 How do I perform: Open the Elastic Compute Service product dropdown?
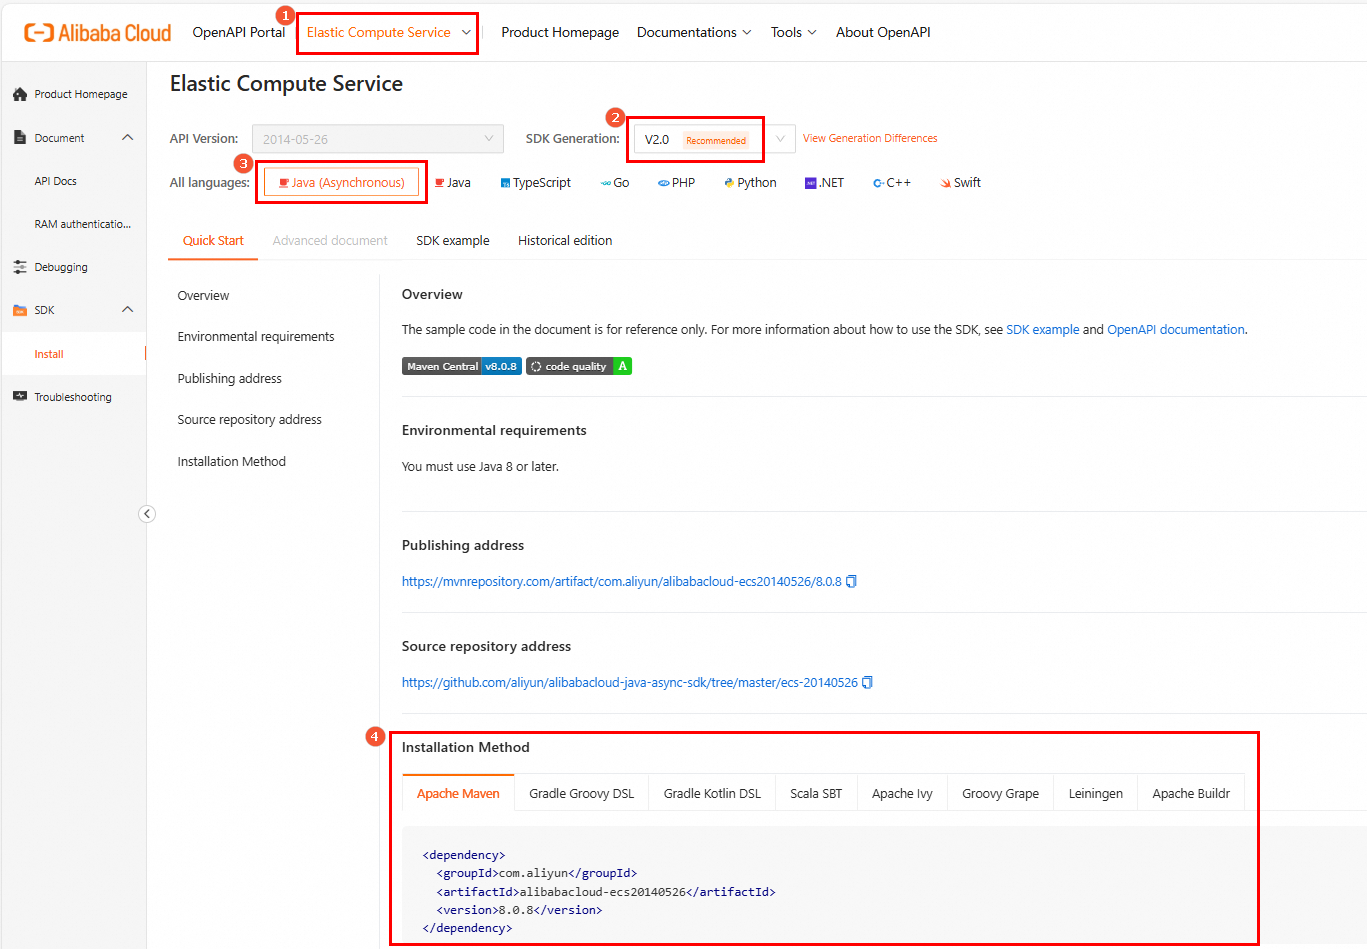(x=388, y=33)
